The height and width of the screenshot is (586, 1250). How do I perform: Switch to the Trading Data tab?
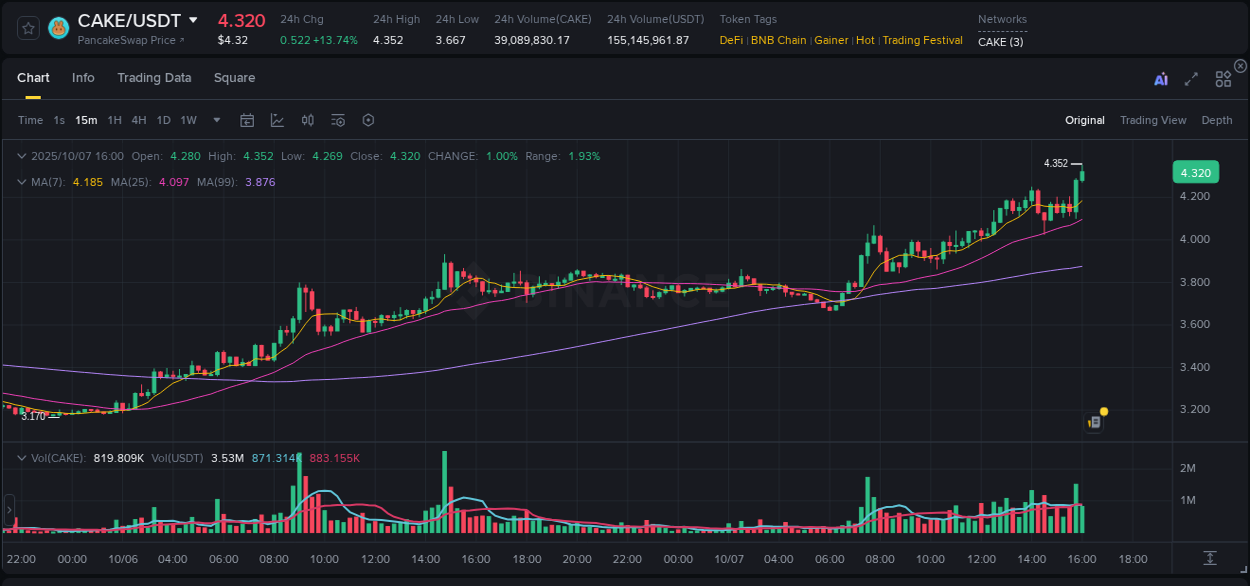coord(154,78)
